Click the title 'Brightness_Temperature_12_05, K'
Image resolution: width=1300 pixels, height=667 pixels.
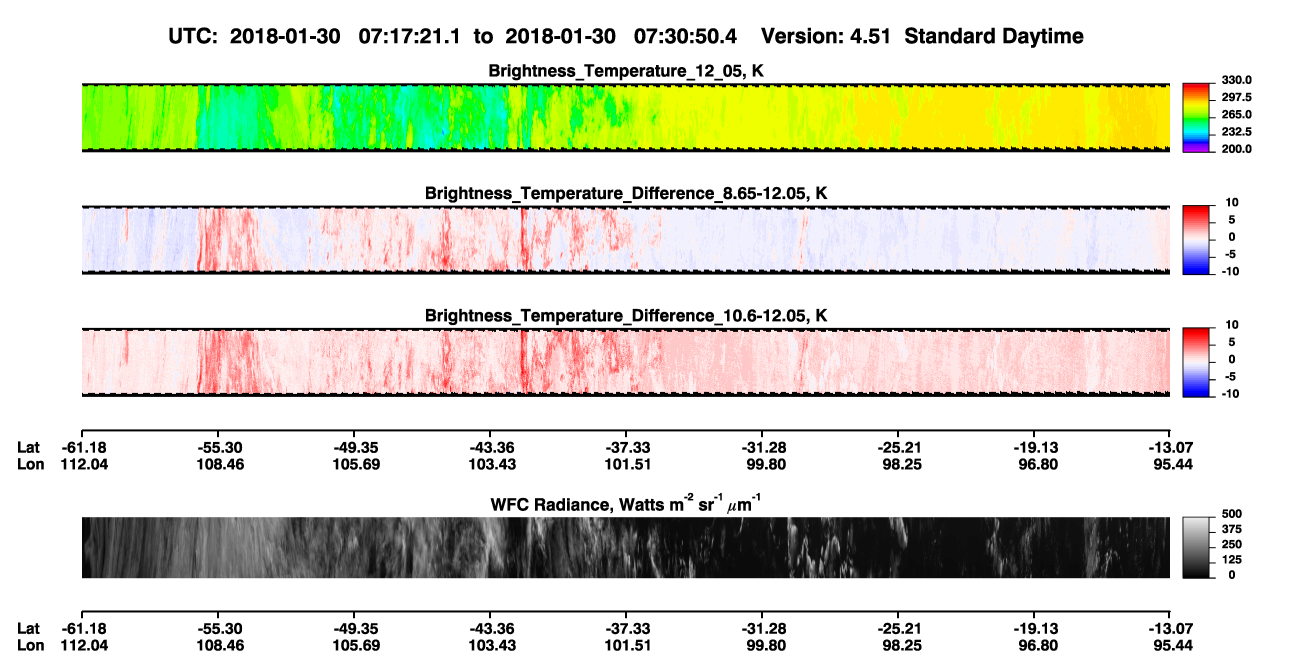pos(627,72)
